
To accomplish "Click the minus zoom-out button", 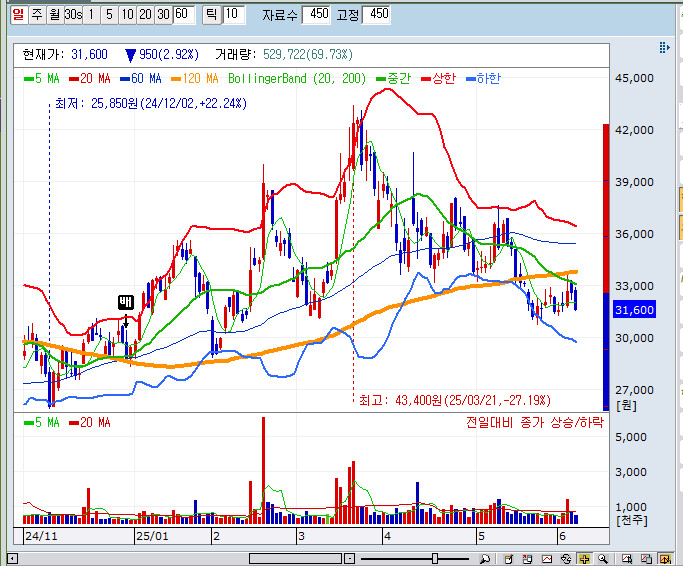I will click(x=350, y=558).
